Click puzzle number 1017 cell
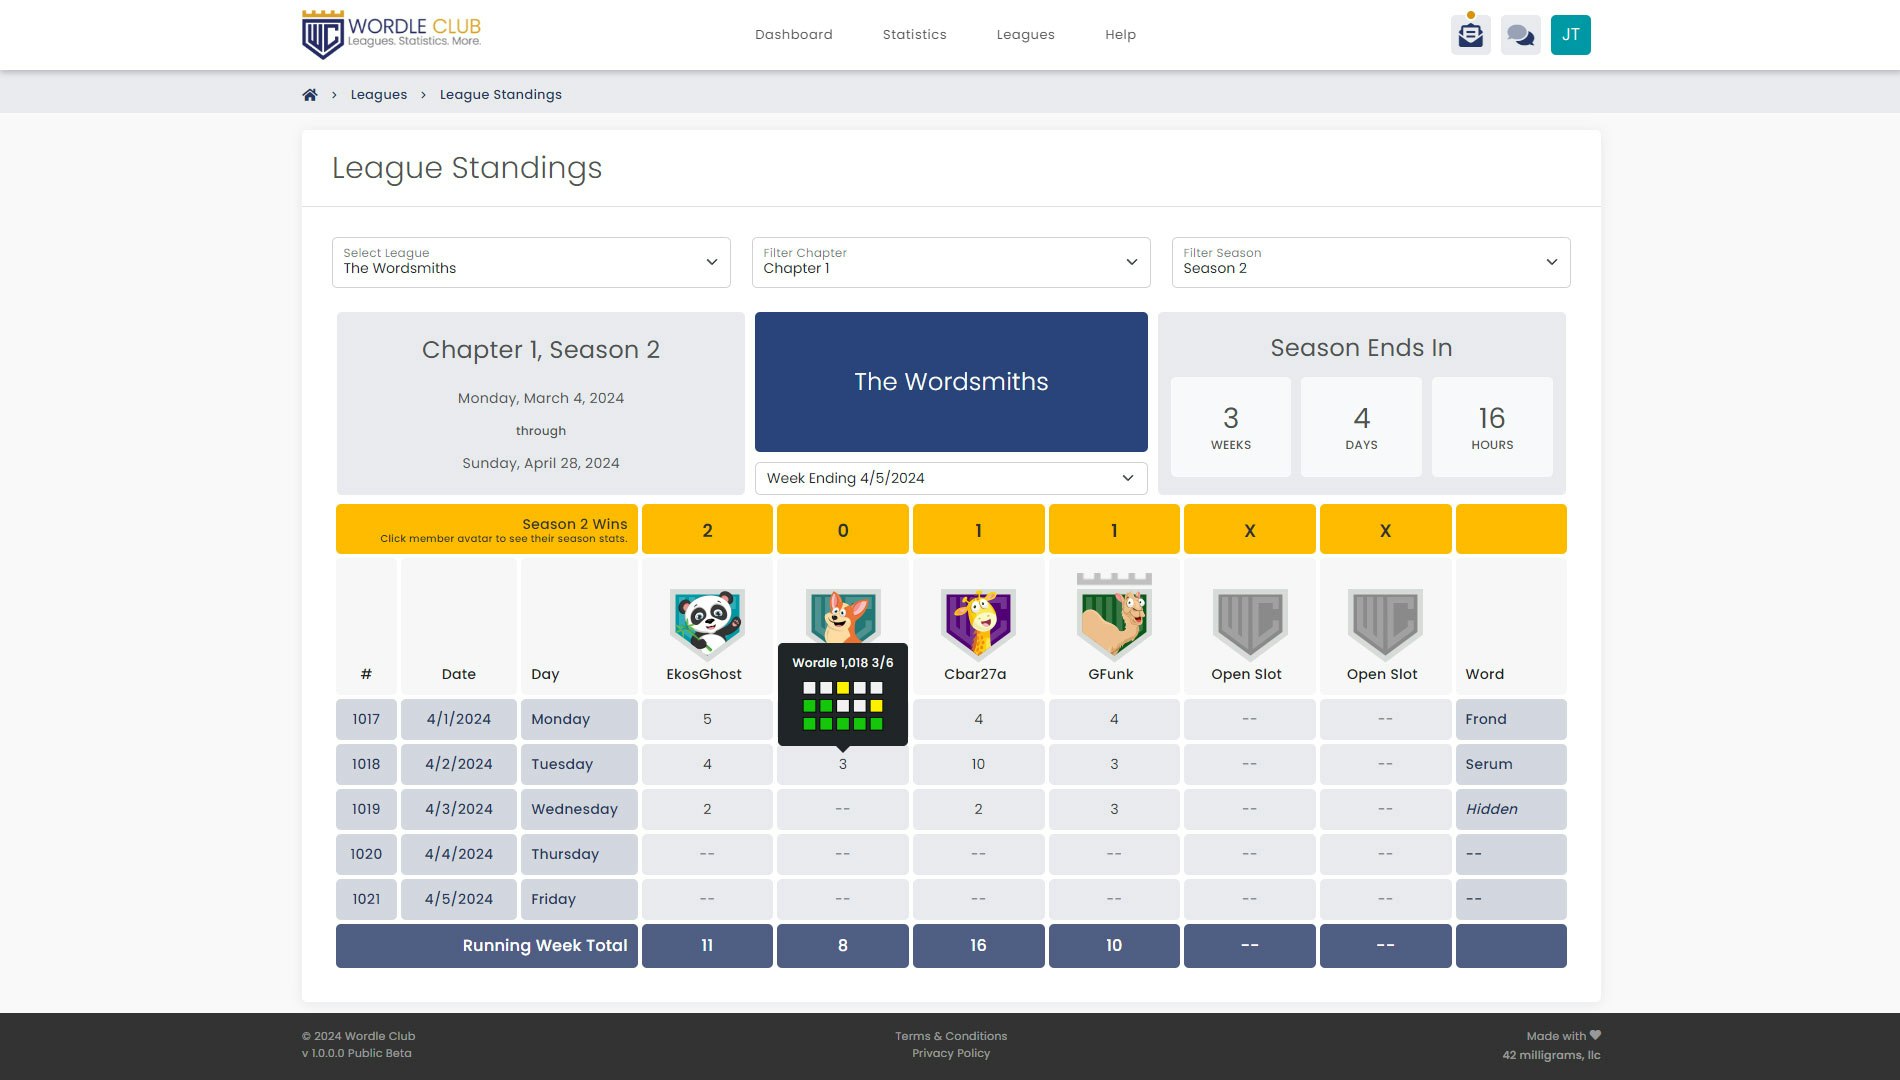Image resolution: width=1900 pixels, height=1080 pixels. (x=366, y=719)
